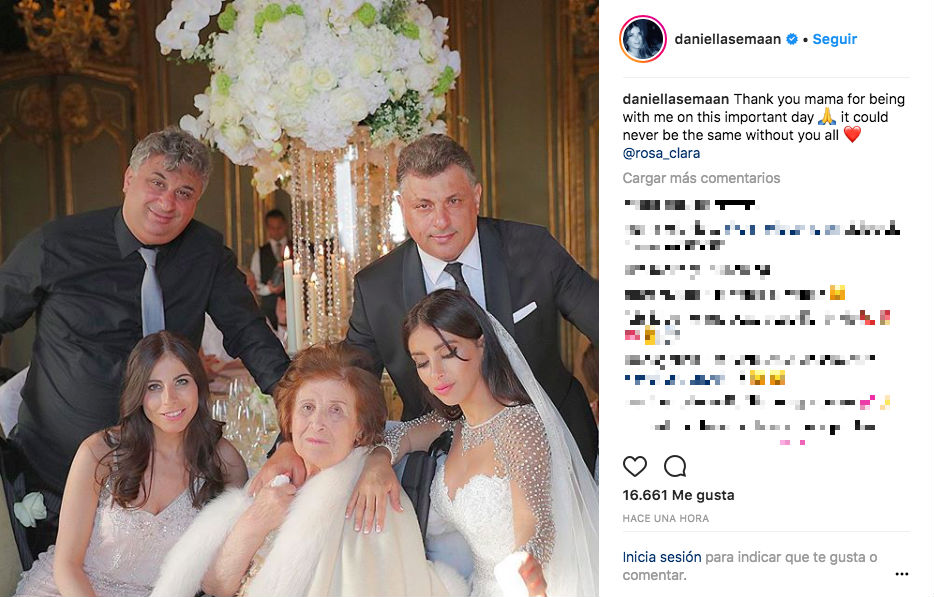
Task: Follow the account with the Seguir link
Action: pos(835,39)
